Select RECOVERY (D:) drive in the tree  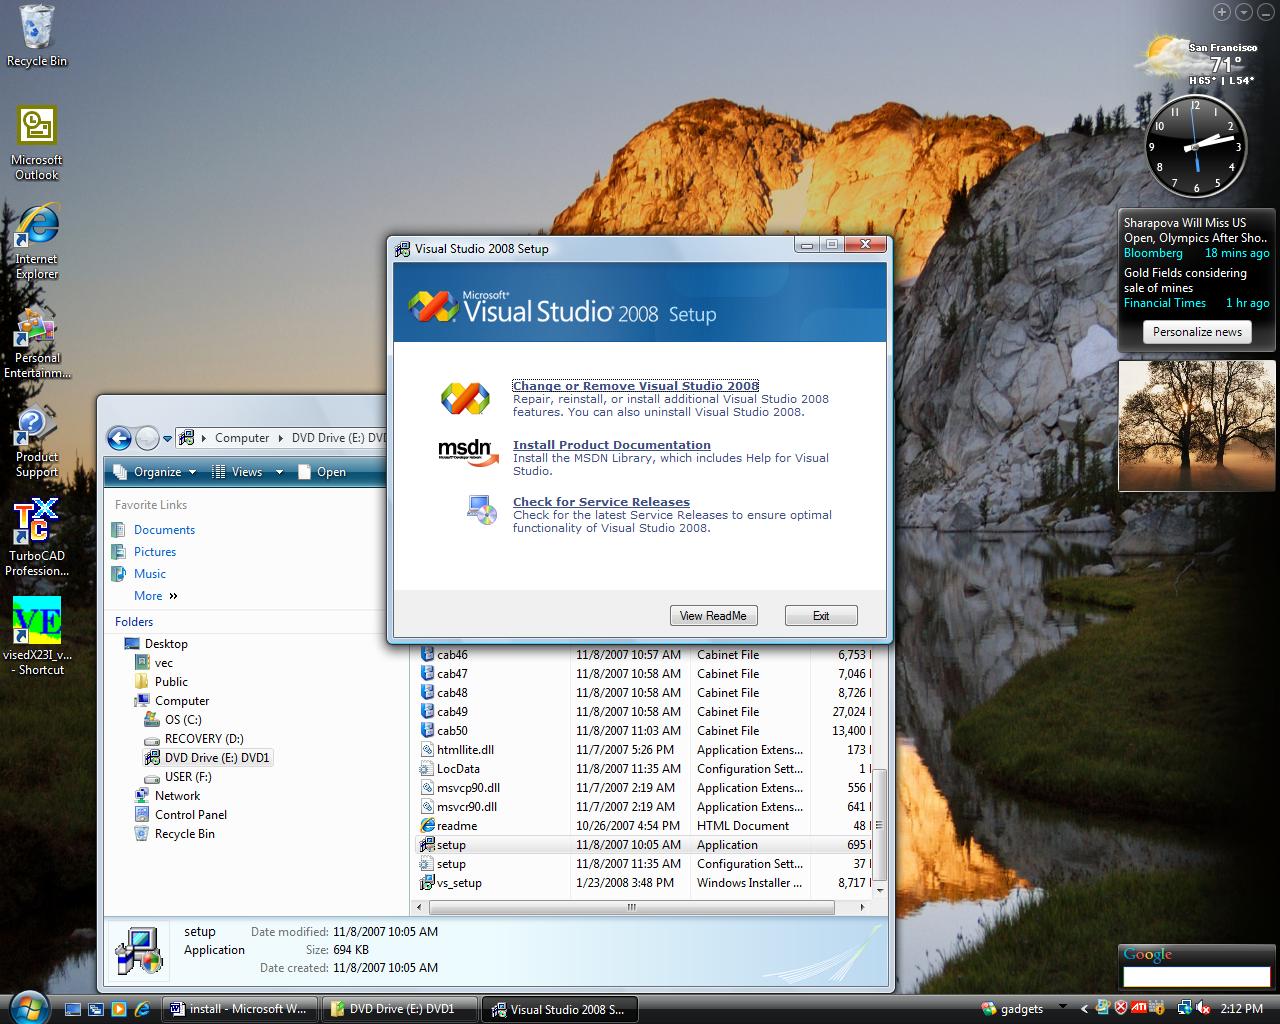click(204, 739)
